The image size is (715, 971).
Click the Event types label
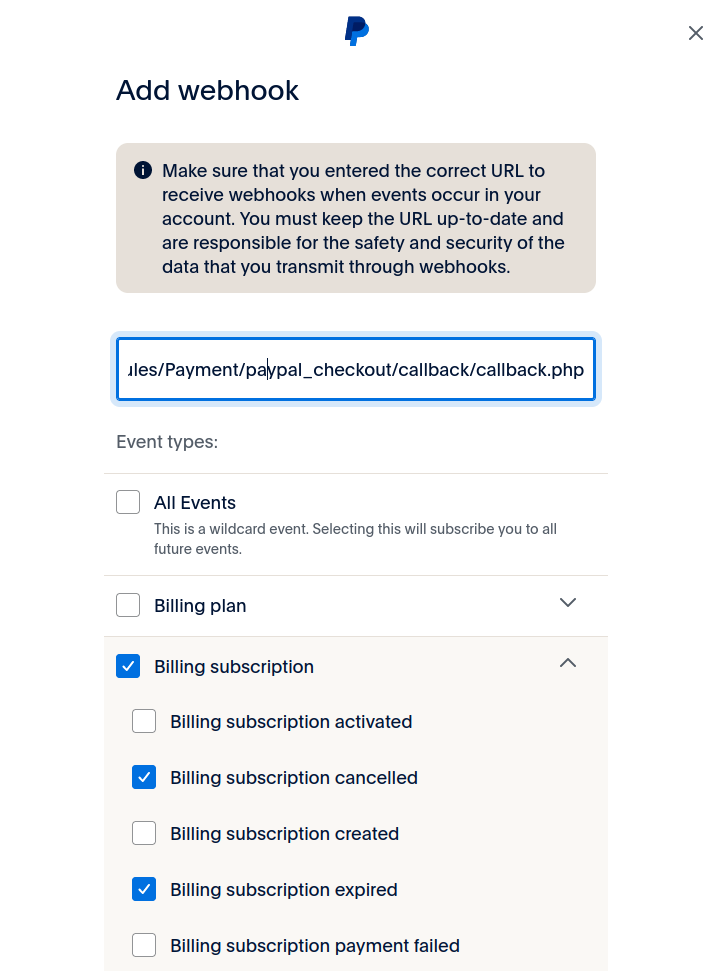coord(167,441)
